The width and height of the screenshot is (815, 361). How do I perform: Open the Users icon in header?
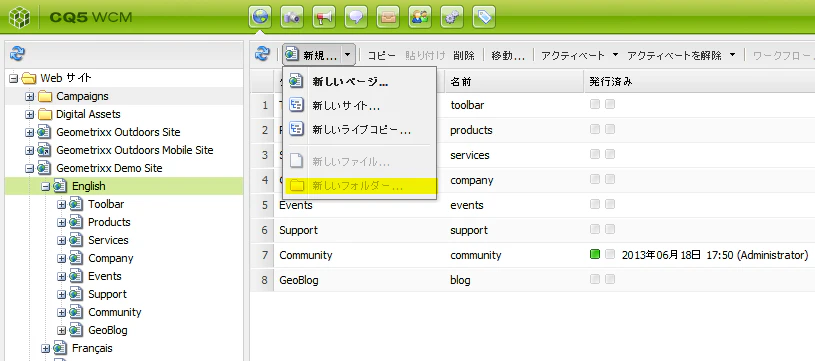(420, 17)
